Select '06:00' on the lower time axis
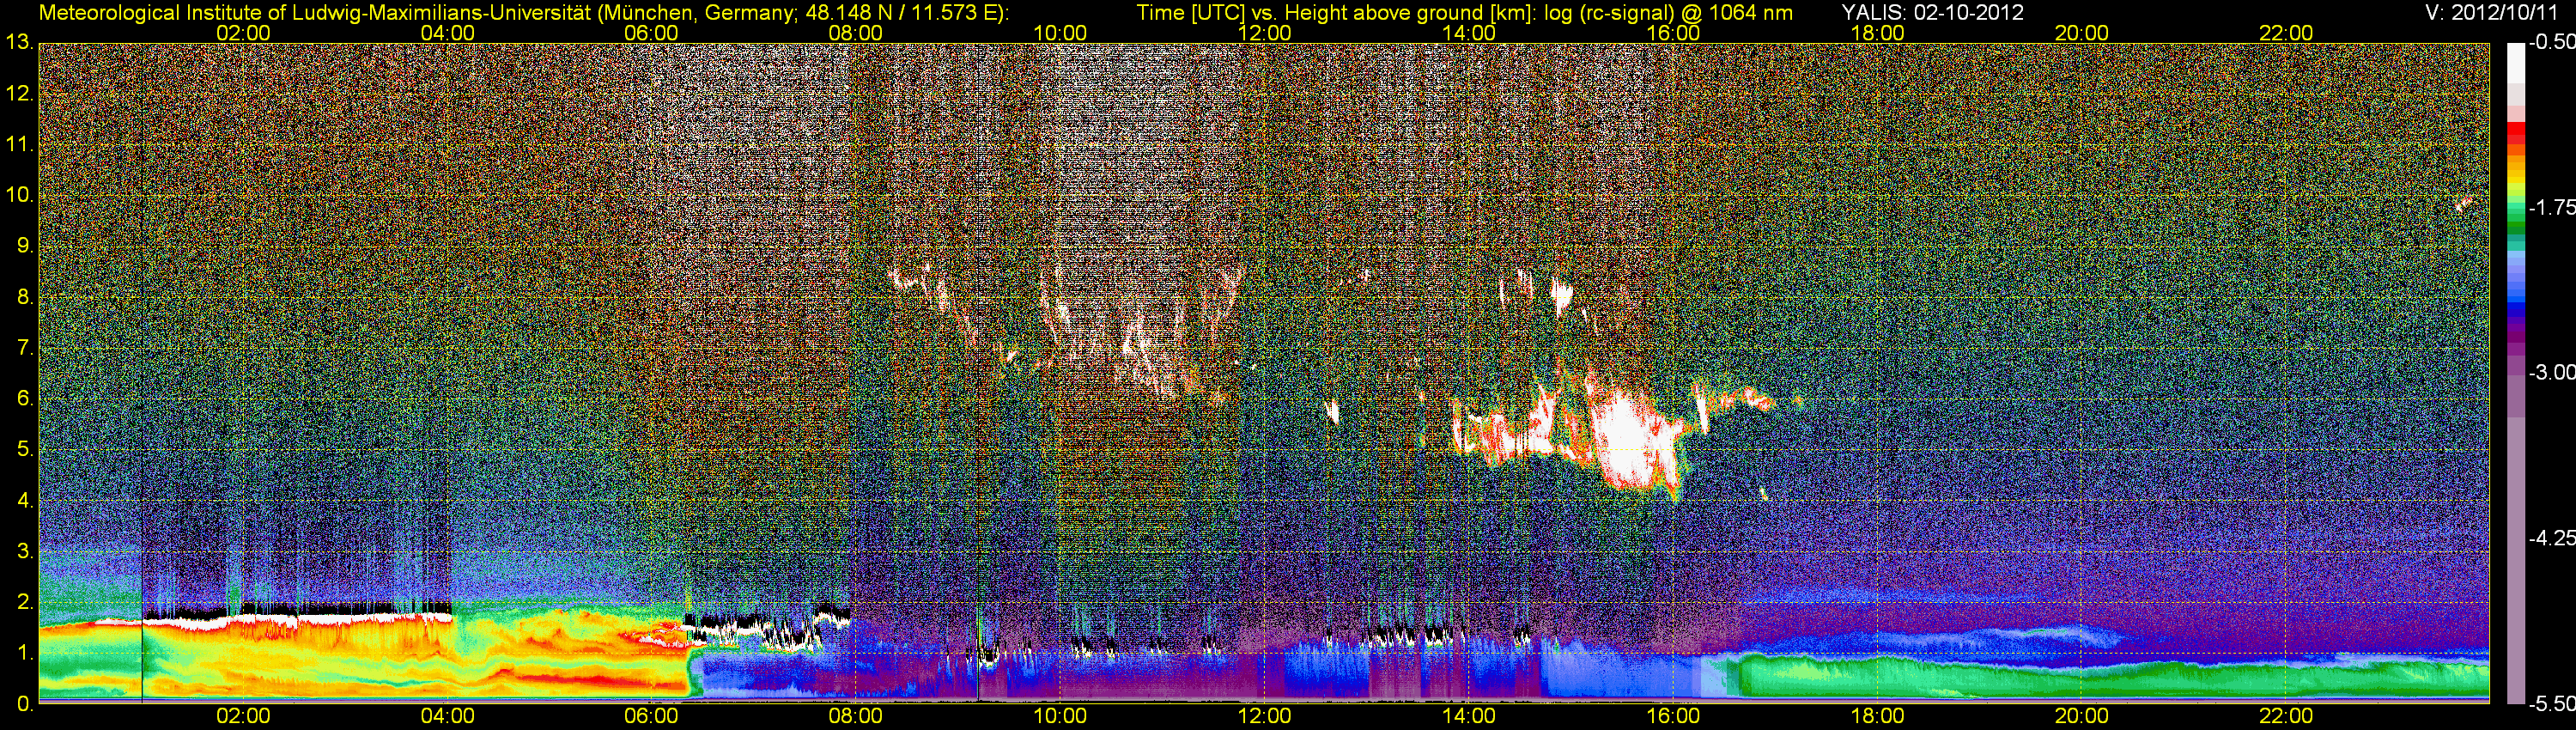 651,716
